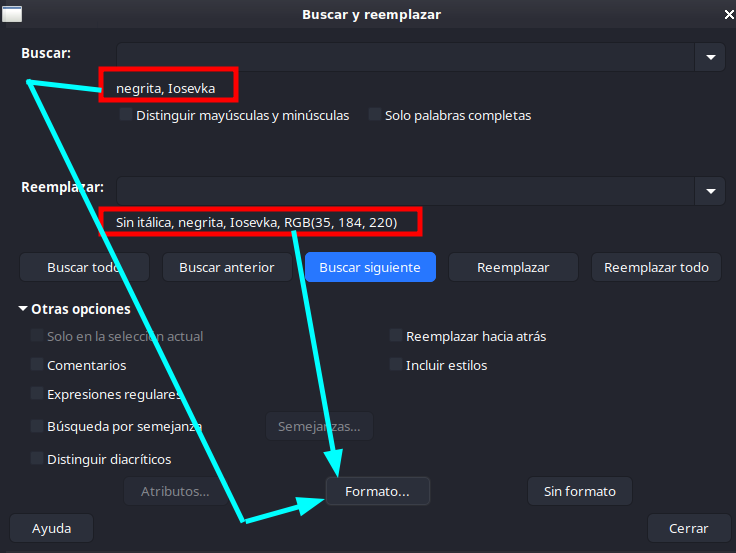Enable Reemplazar hacia atrás
This screenshot has width=736, height=553.
[396, 336]
